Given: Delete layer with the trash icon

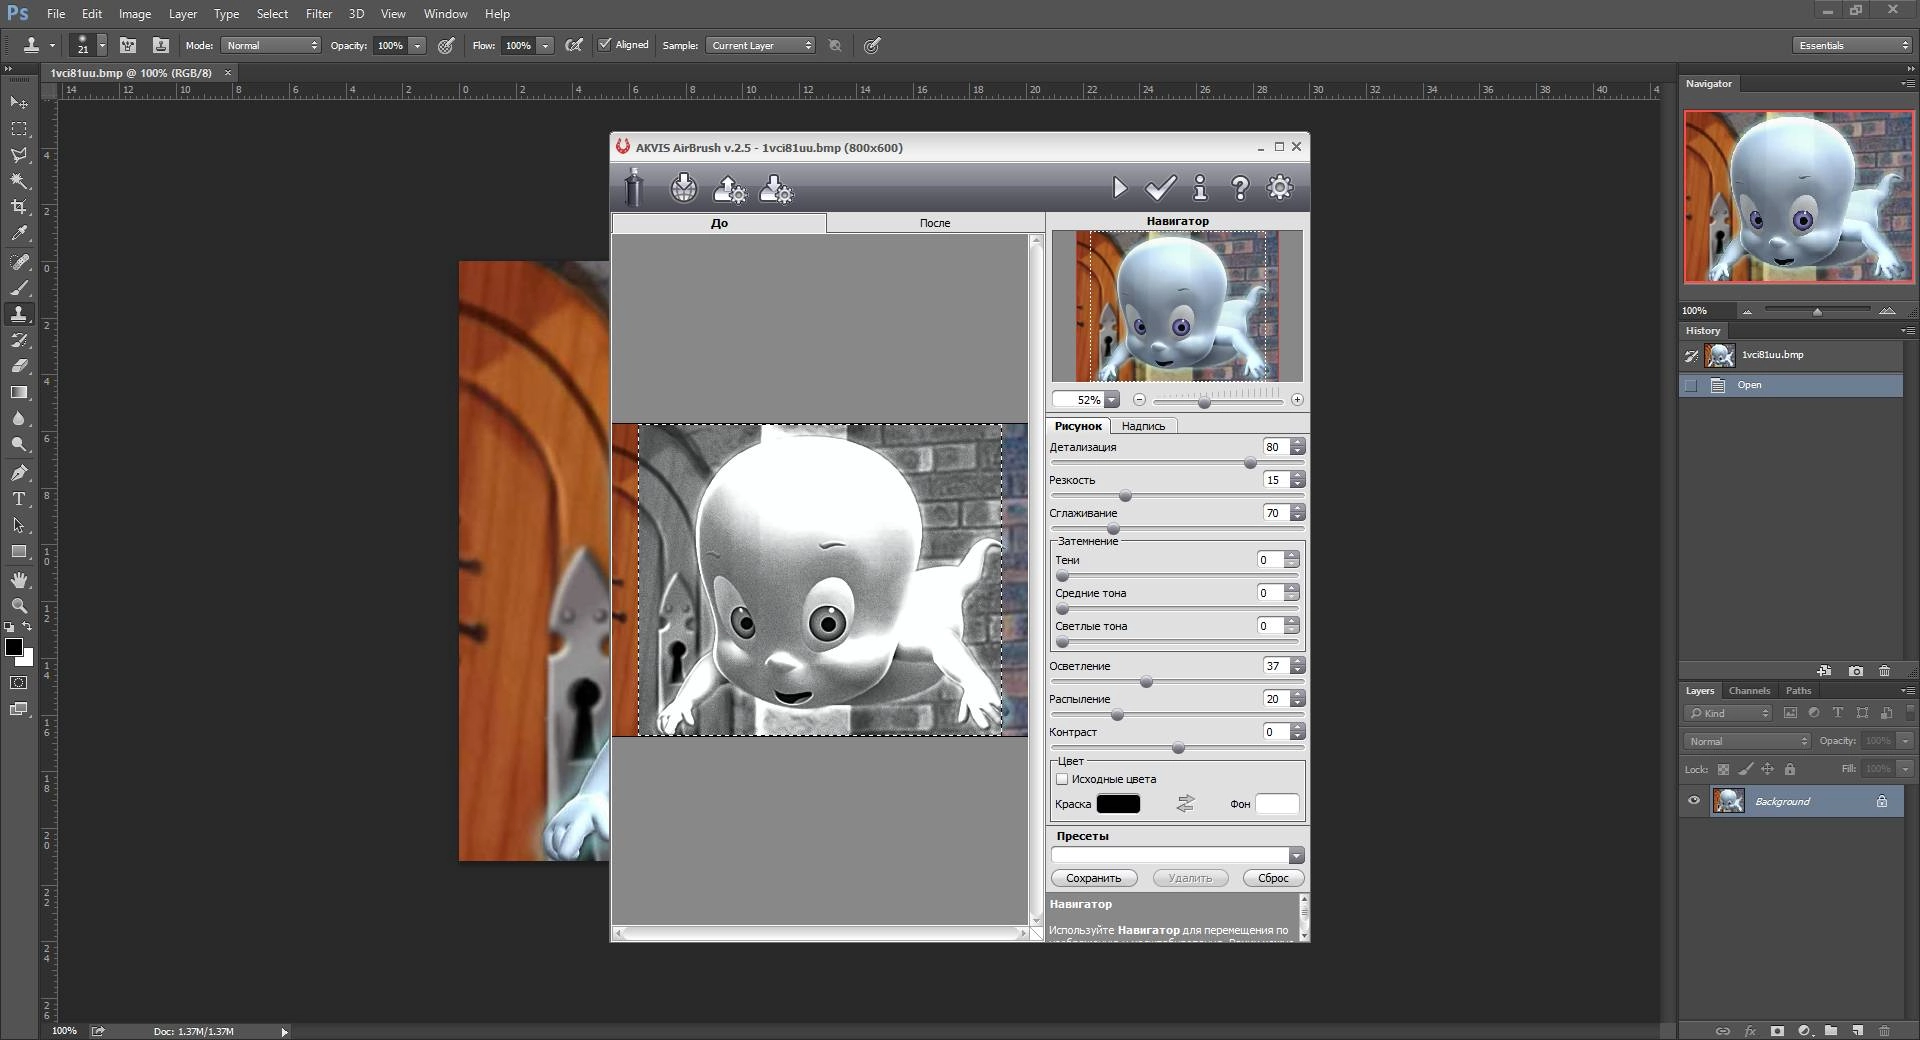Looking at the screenshot, I should (1884, 1030).
